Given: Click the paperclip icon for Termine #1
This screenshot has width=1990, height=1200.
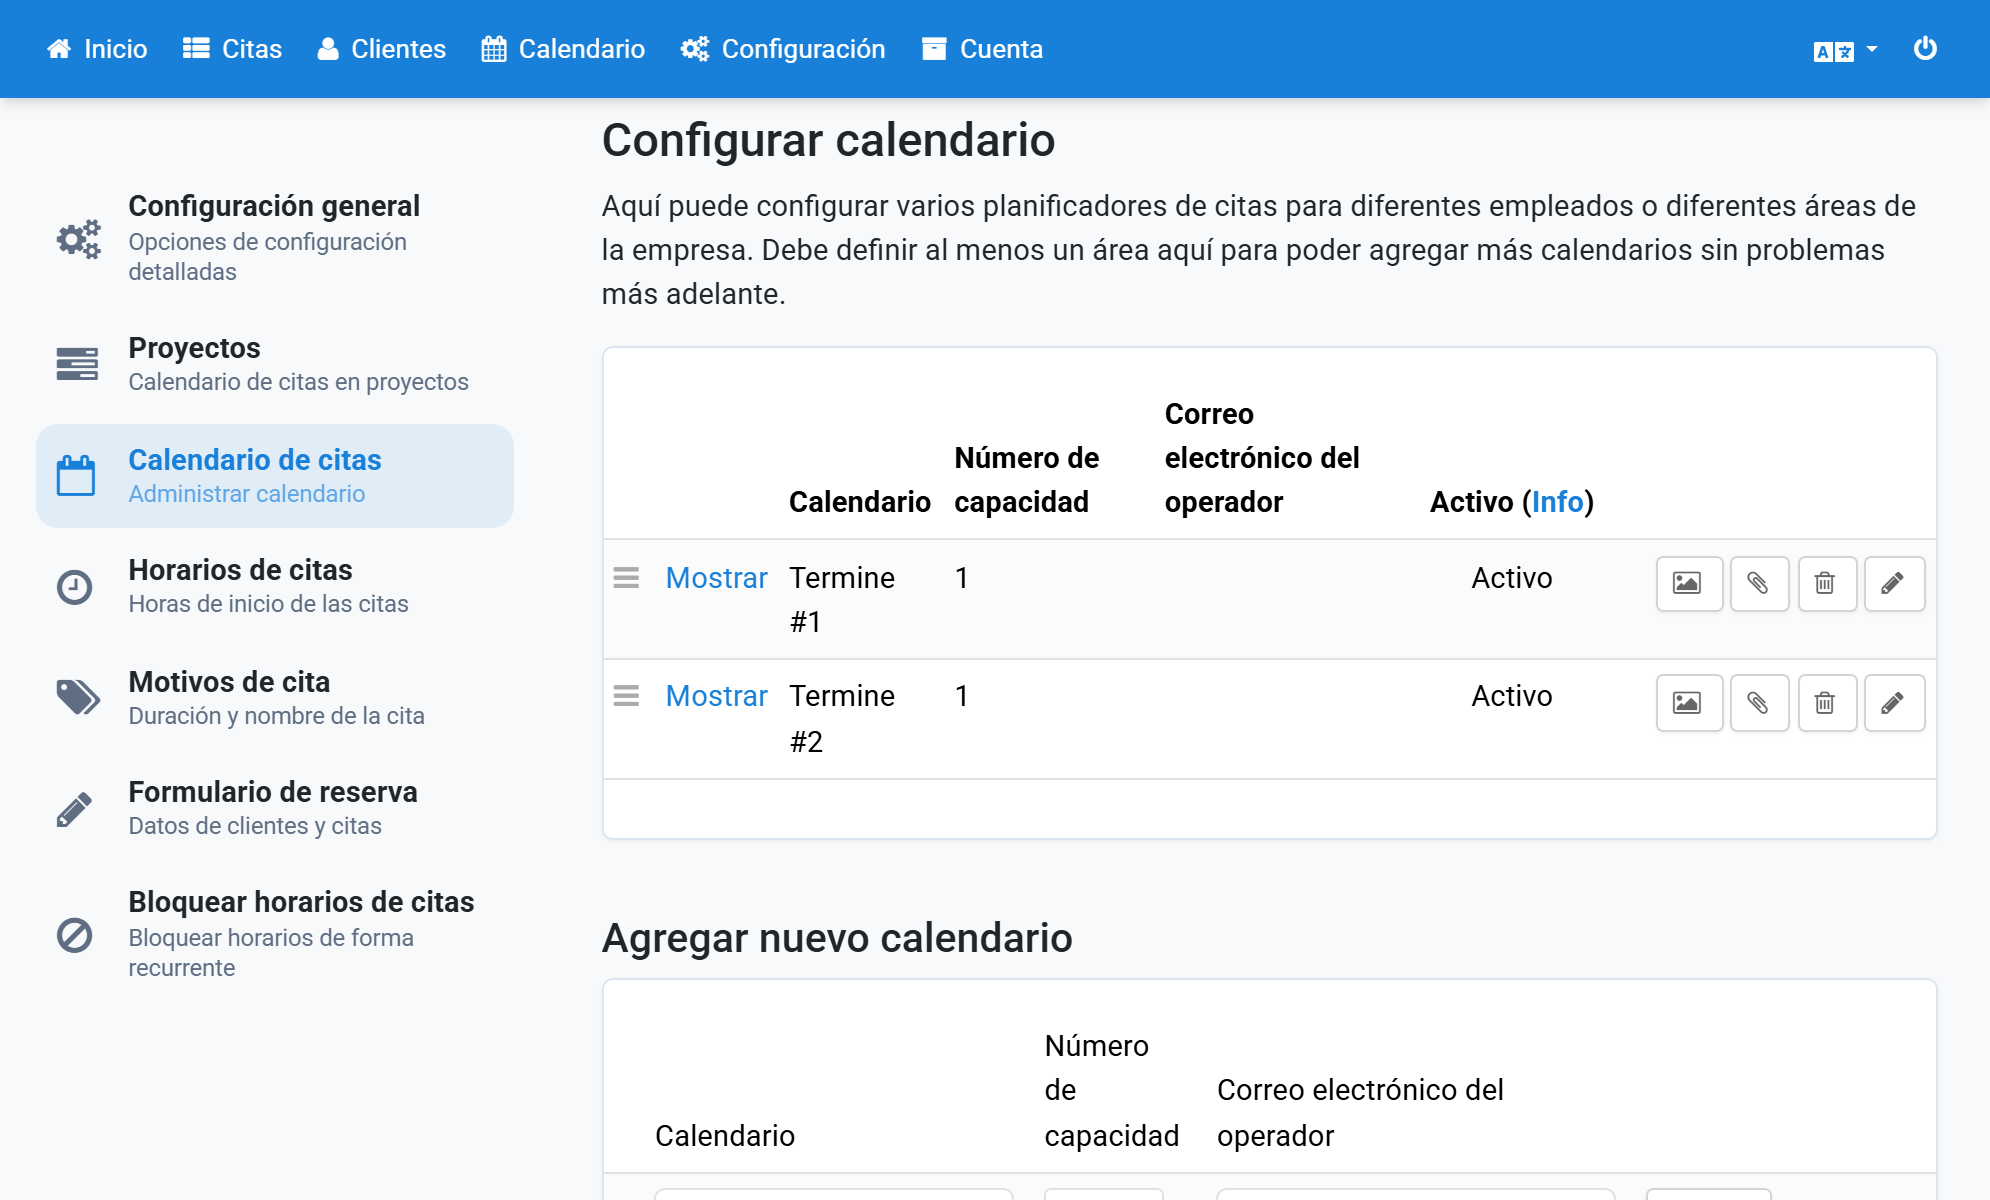Looking at the screenshot, I should 1759,583.
